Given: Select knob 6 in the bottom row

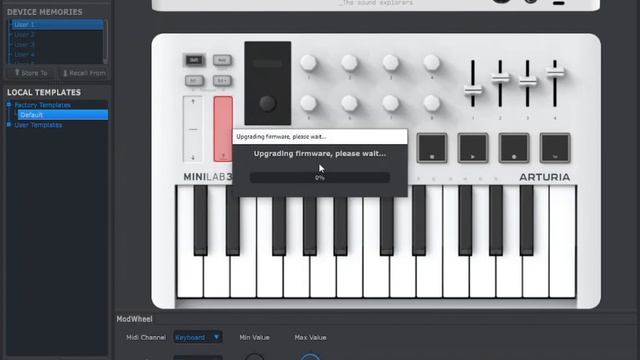Looking at the screenshot, I should (349, 103).
